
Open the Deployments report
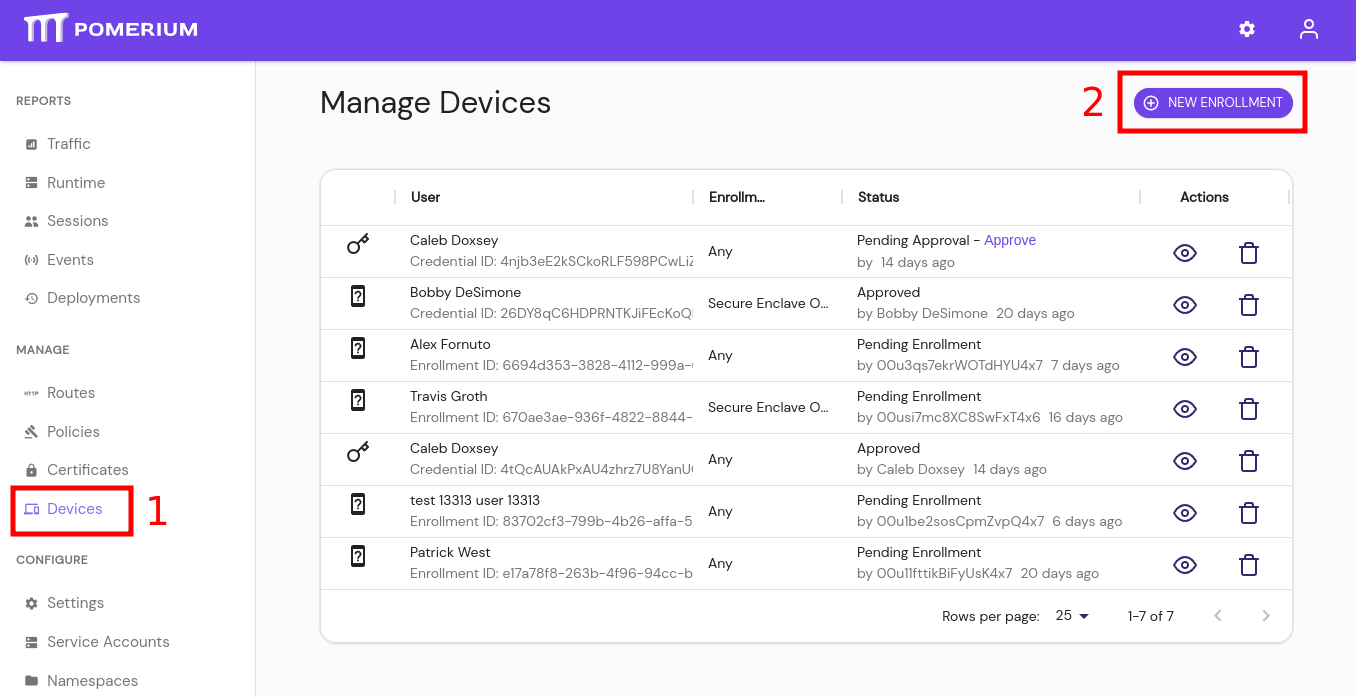click(94, 297)
